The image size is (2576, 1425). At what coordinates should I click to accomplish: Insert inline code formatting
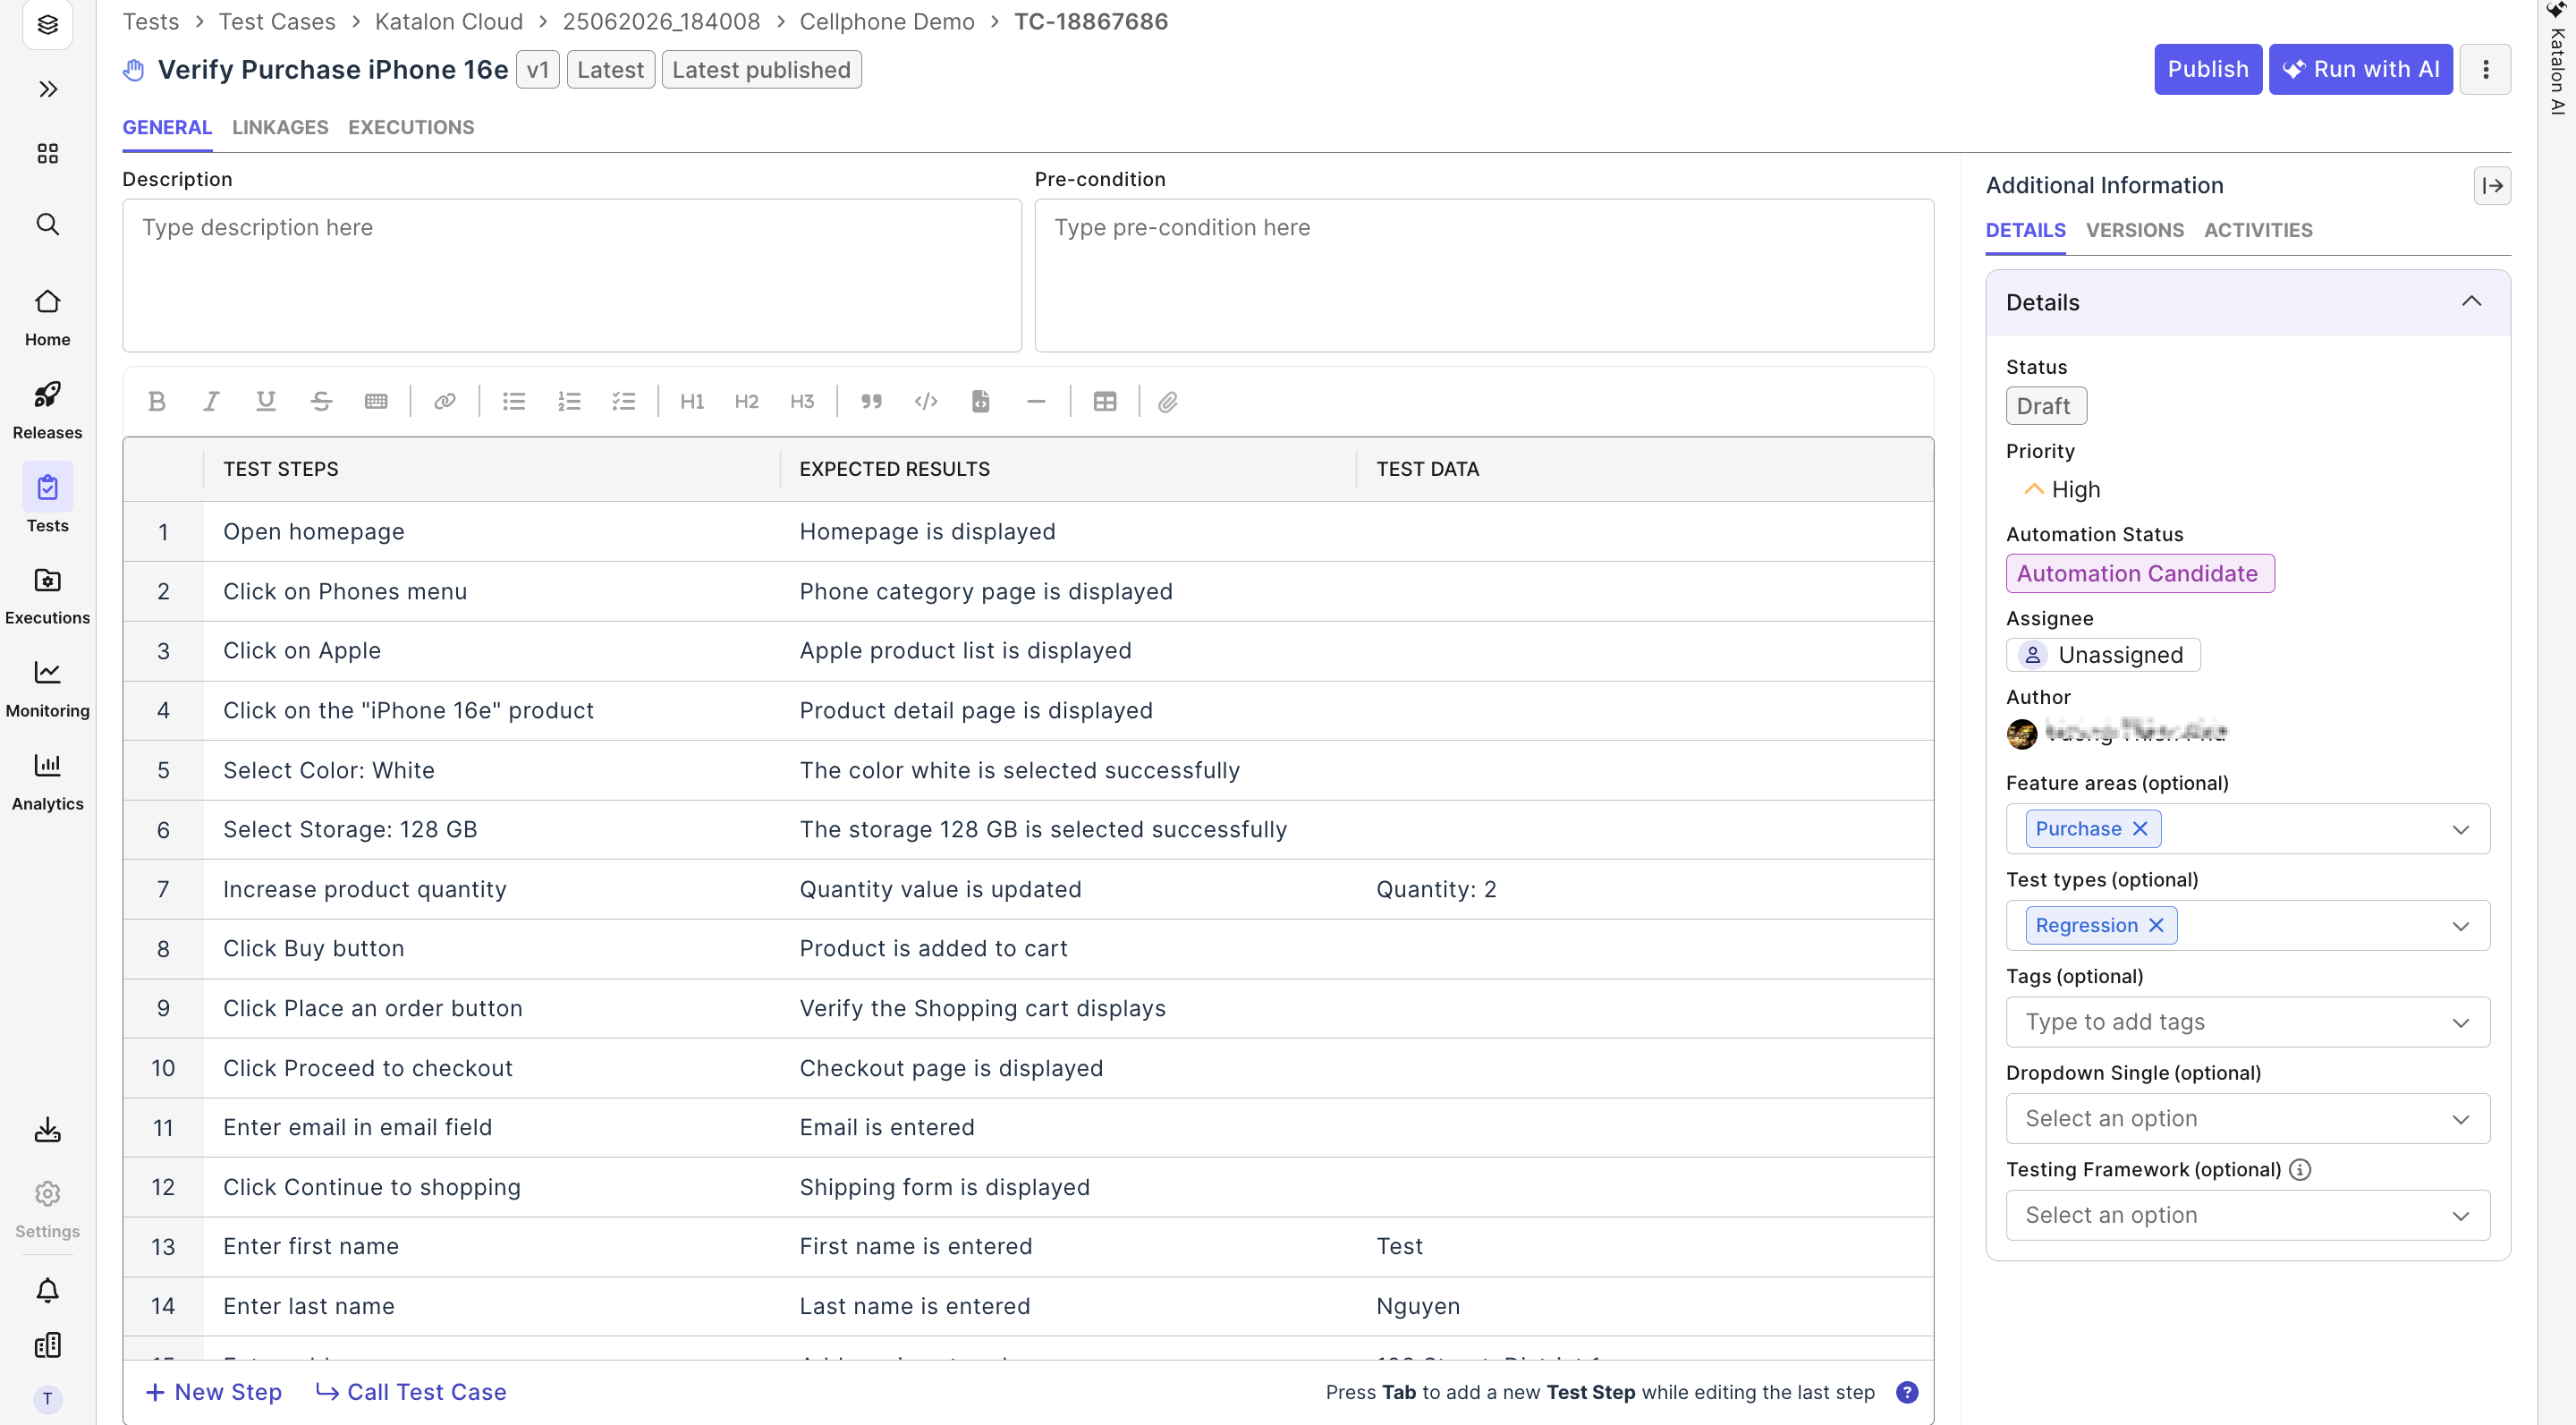coord(926,402)
